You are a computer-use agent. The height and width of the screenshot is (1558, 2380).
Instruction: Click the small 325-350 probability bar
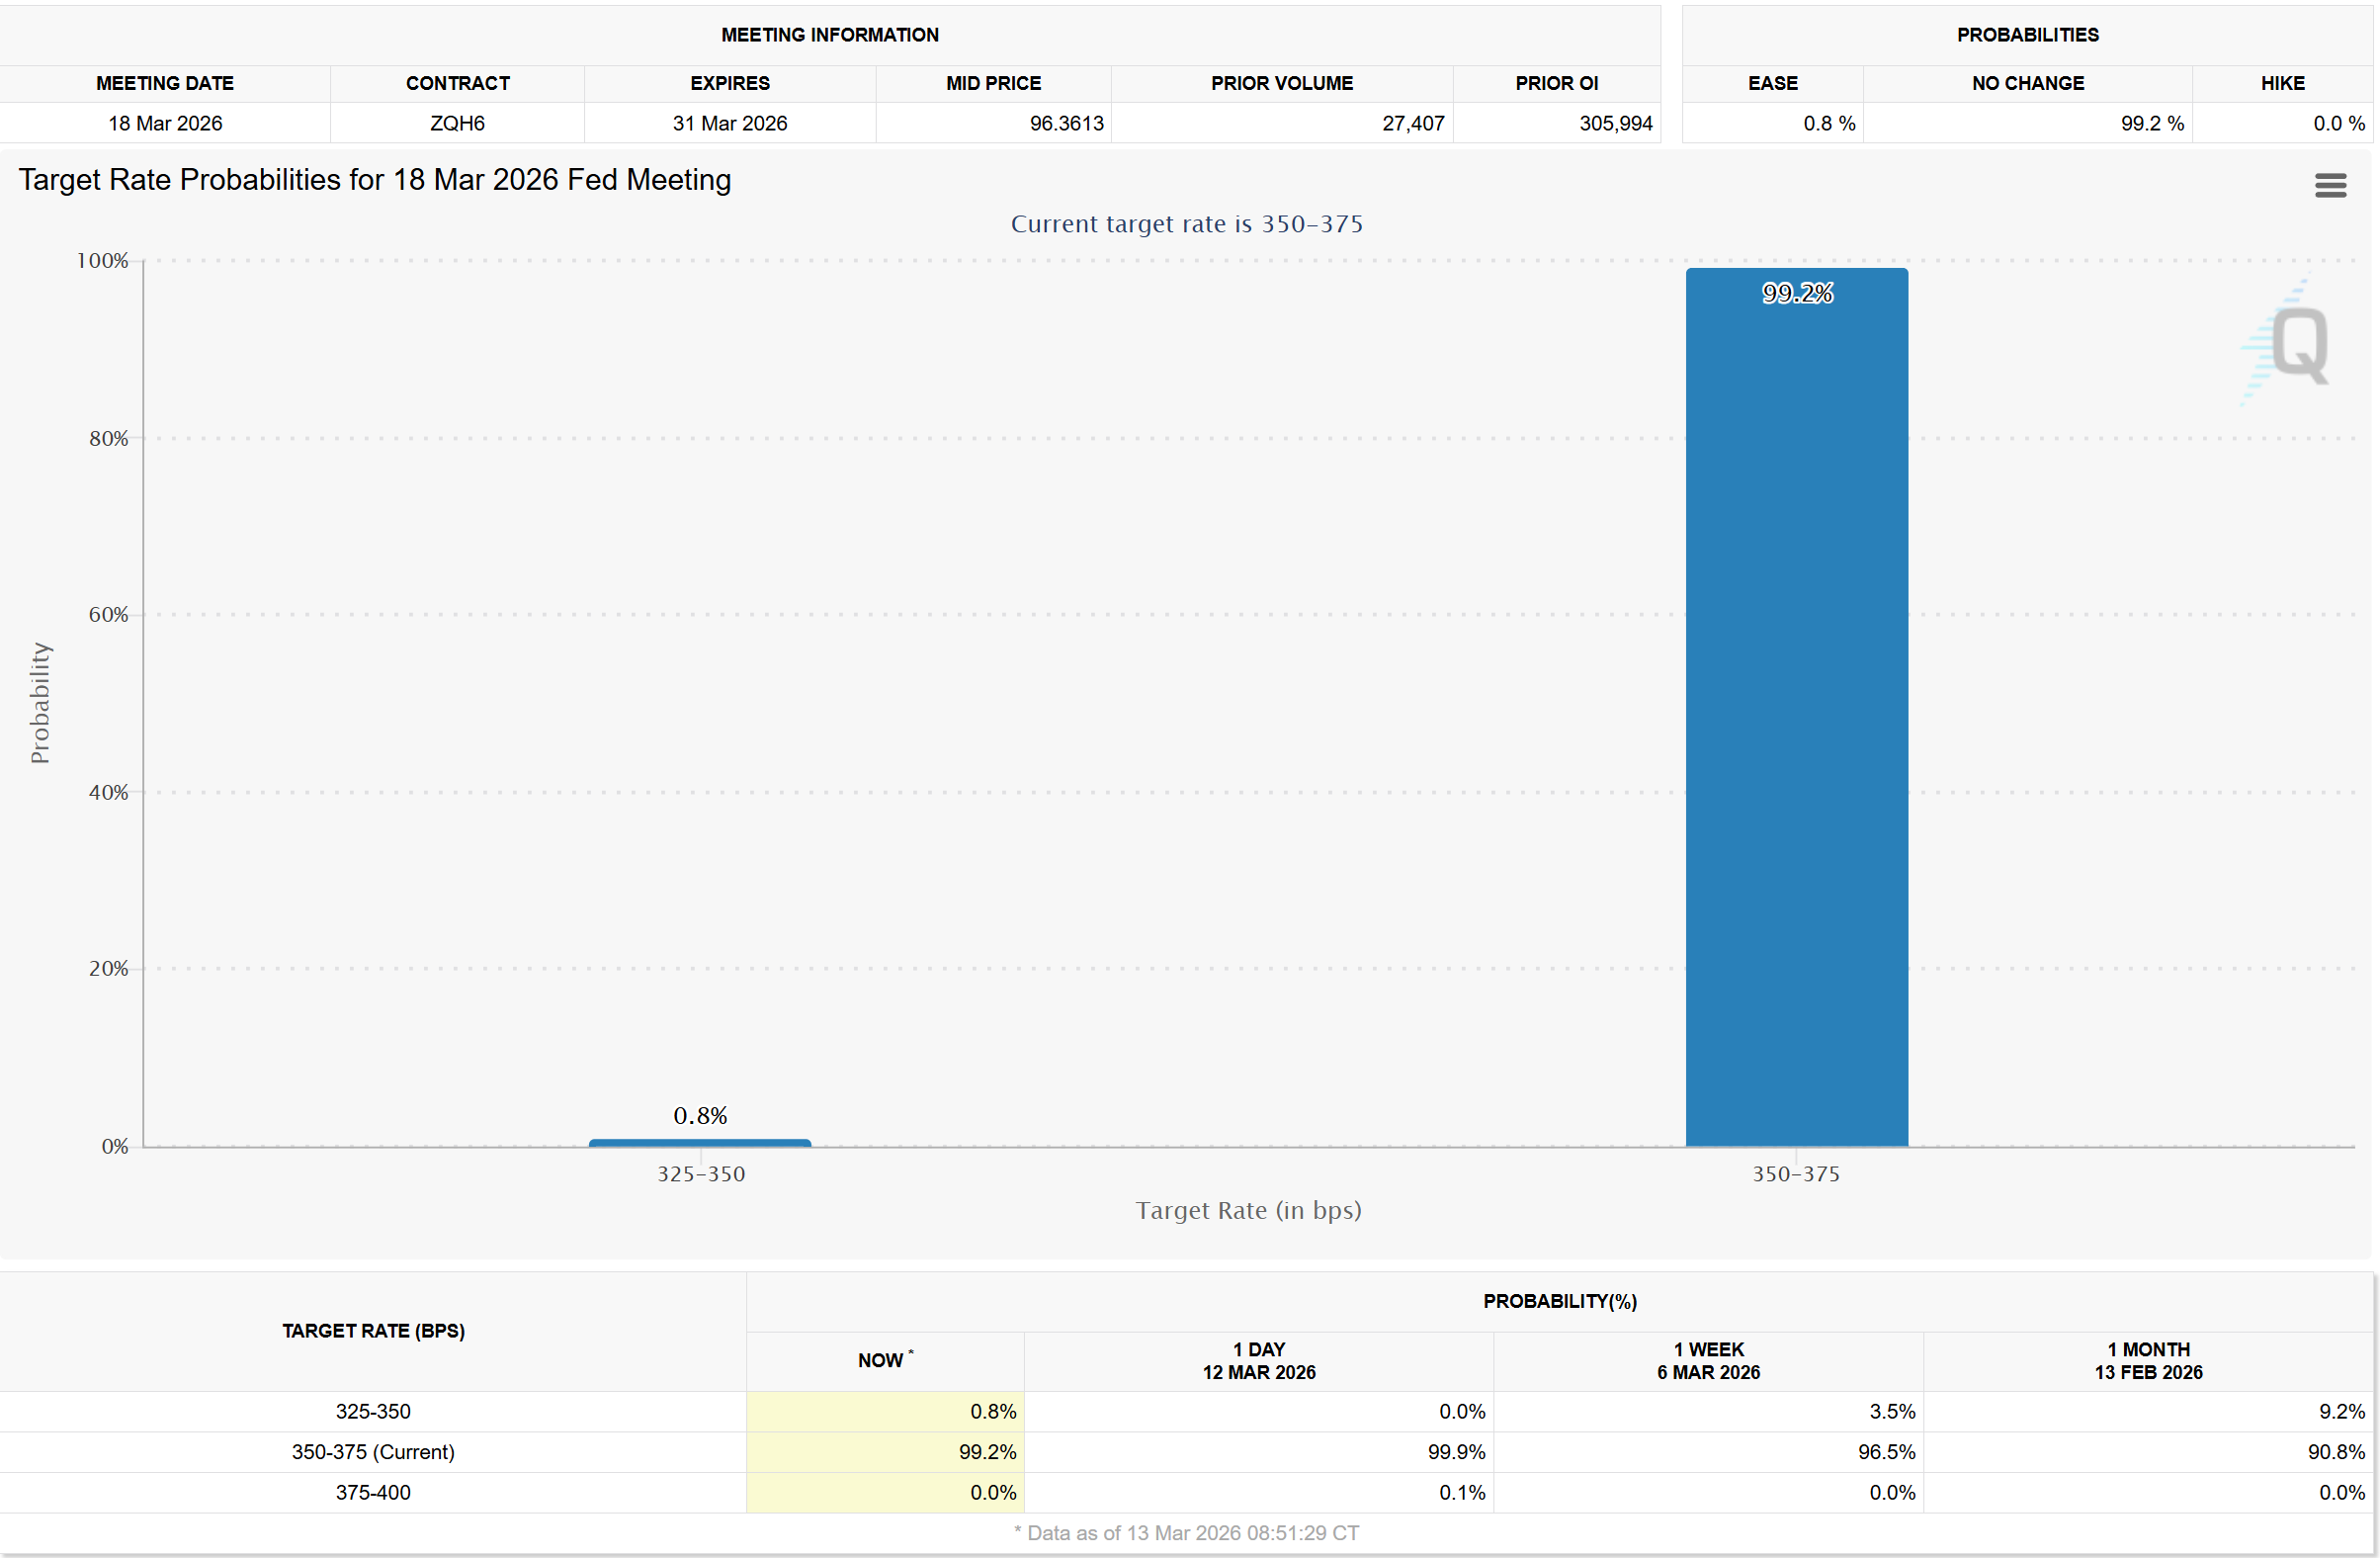(x=700, y=1142)
